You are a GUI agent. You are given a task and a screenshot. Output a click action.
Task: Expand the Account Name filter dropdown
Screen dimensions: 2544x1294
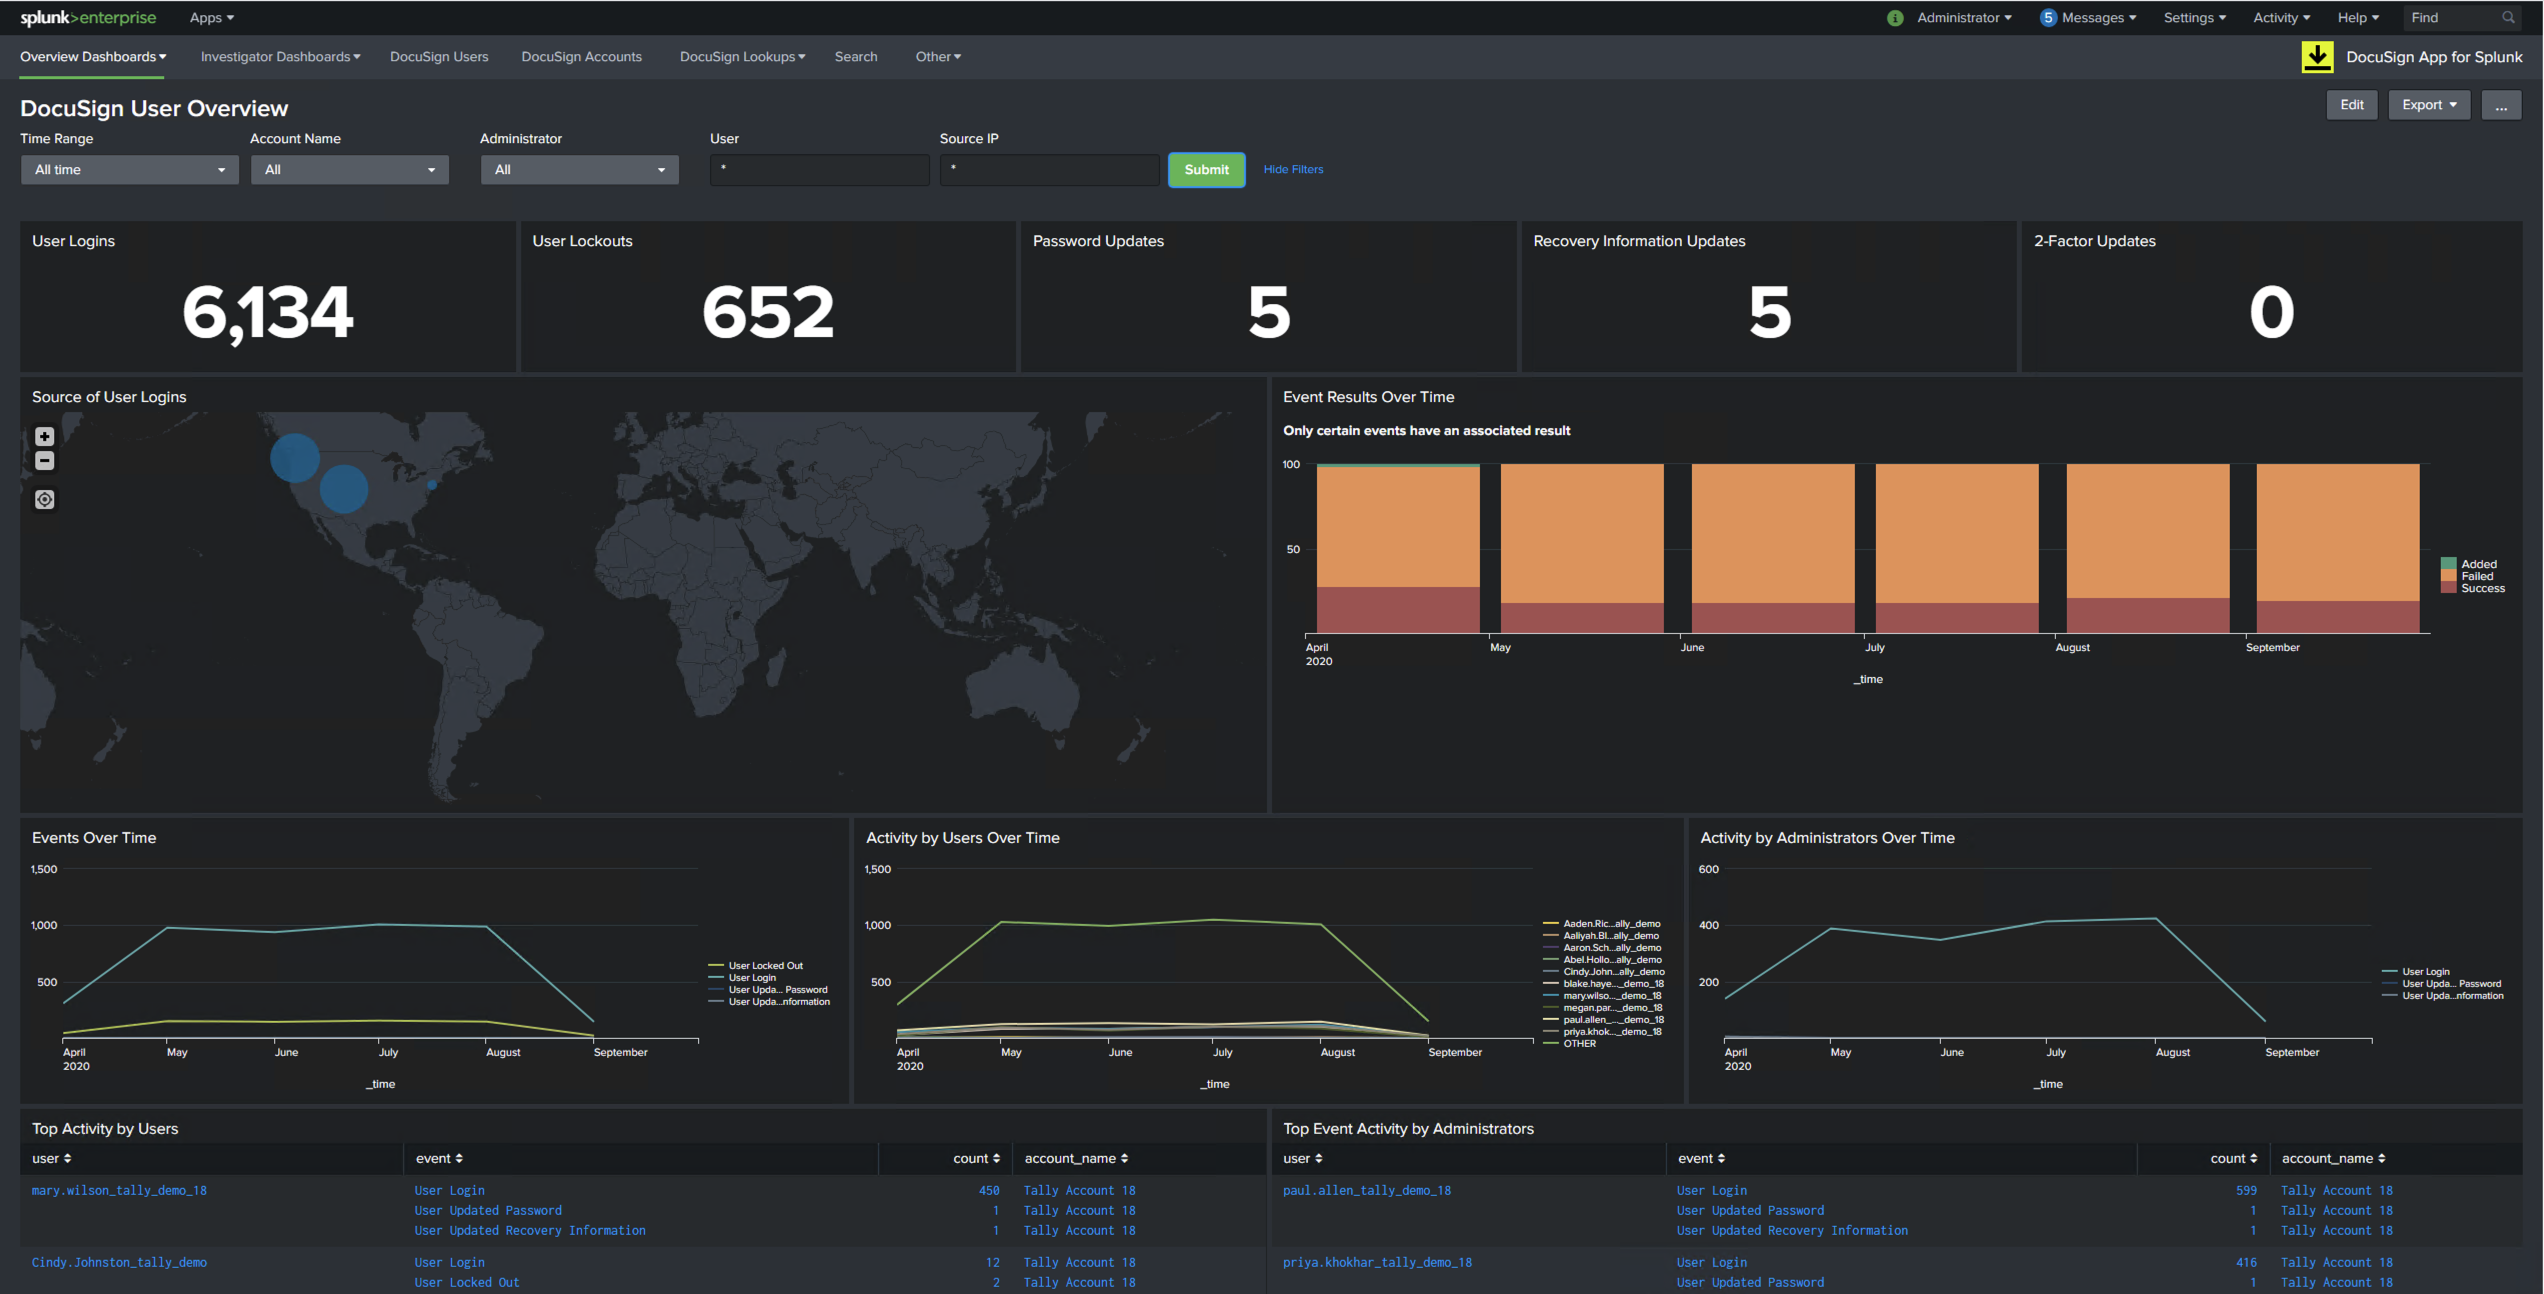click(x=349, y=169)
